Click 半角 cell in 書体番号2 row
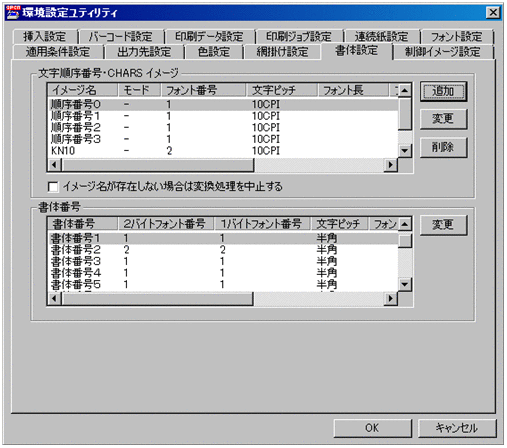507x448 pixels. pos(327,250)
